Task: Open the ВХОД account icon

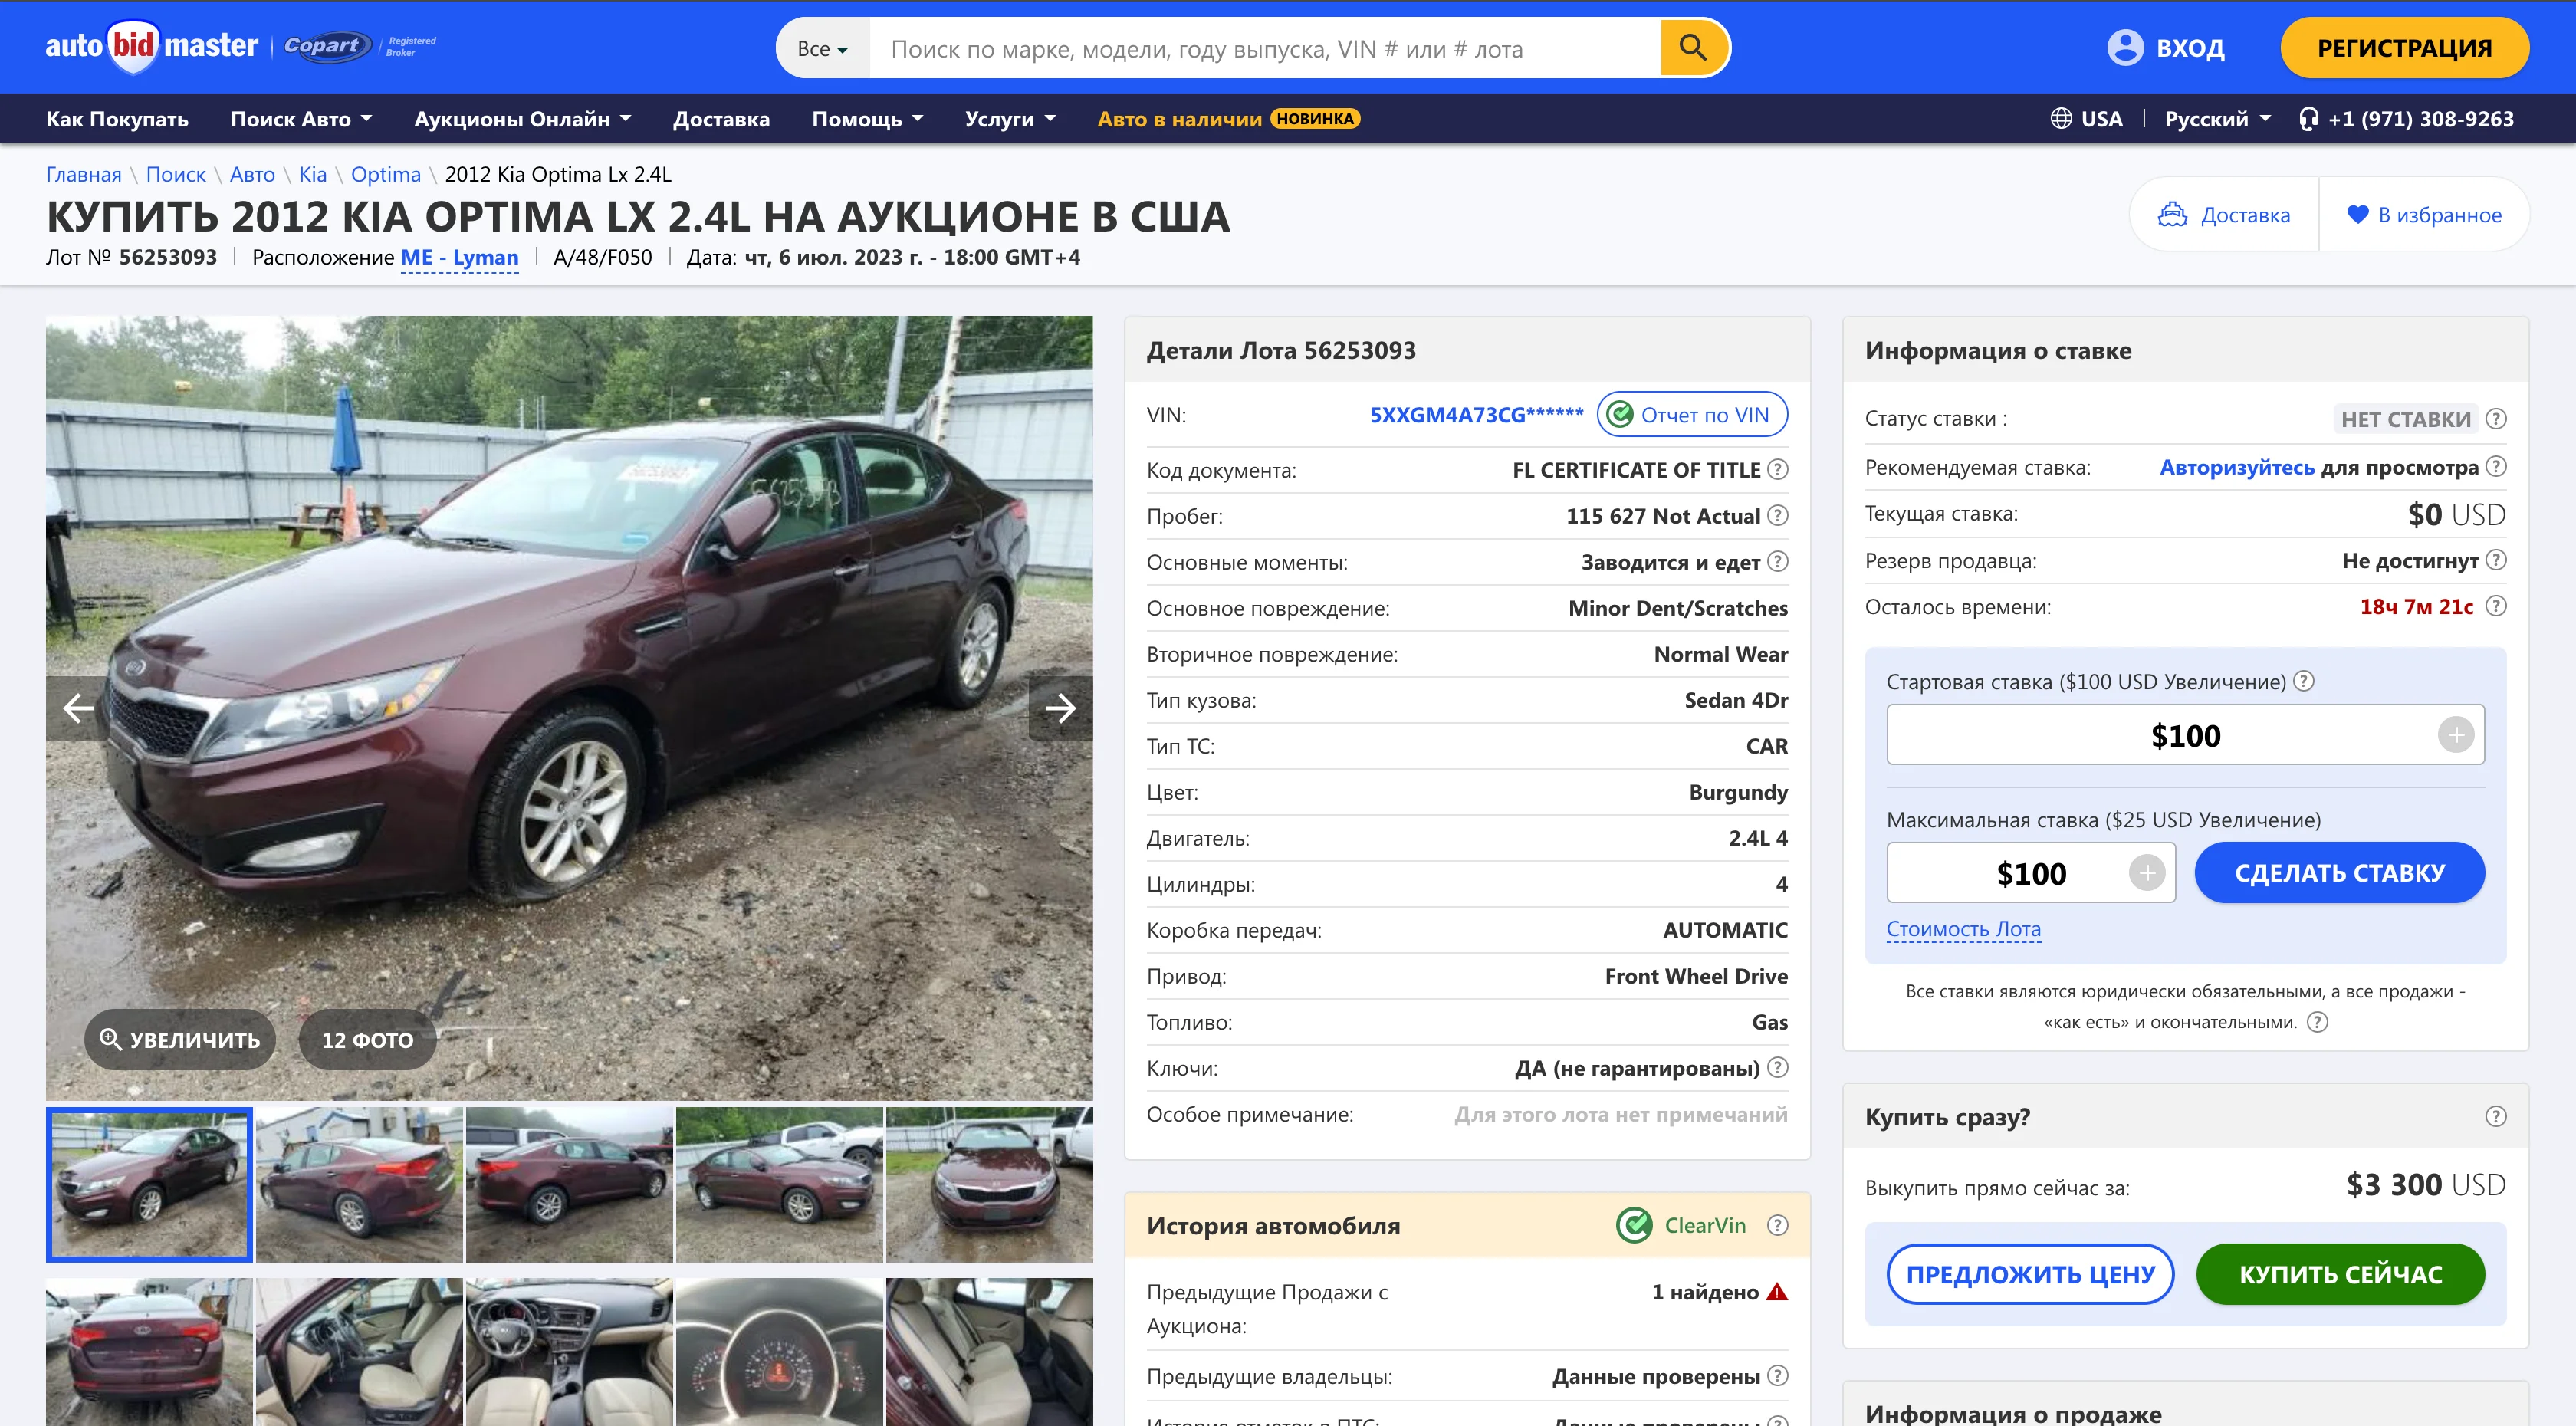Action: tap(2126, 47)
